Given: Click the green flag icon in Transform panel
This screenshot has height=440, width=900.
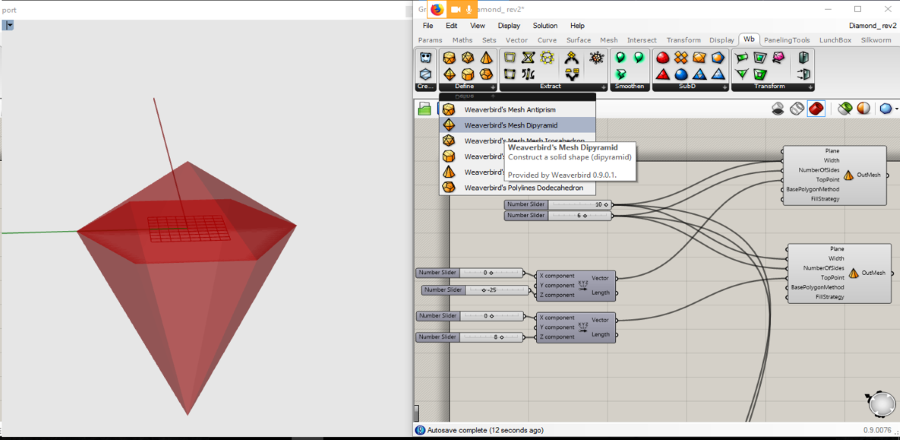Looking at the screenshot, I should click(x=742, y=58).
